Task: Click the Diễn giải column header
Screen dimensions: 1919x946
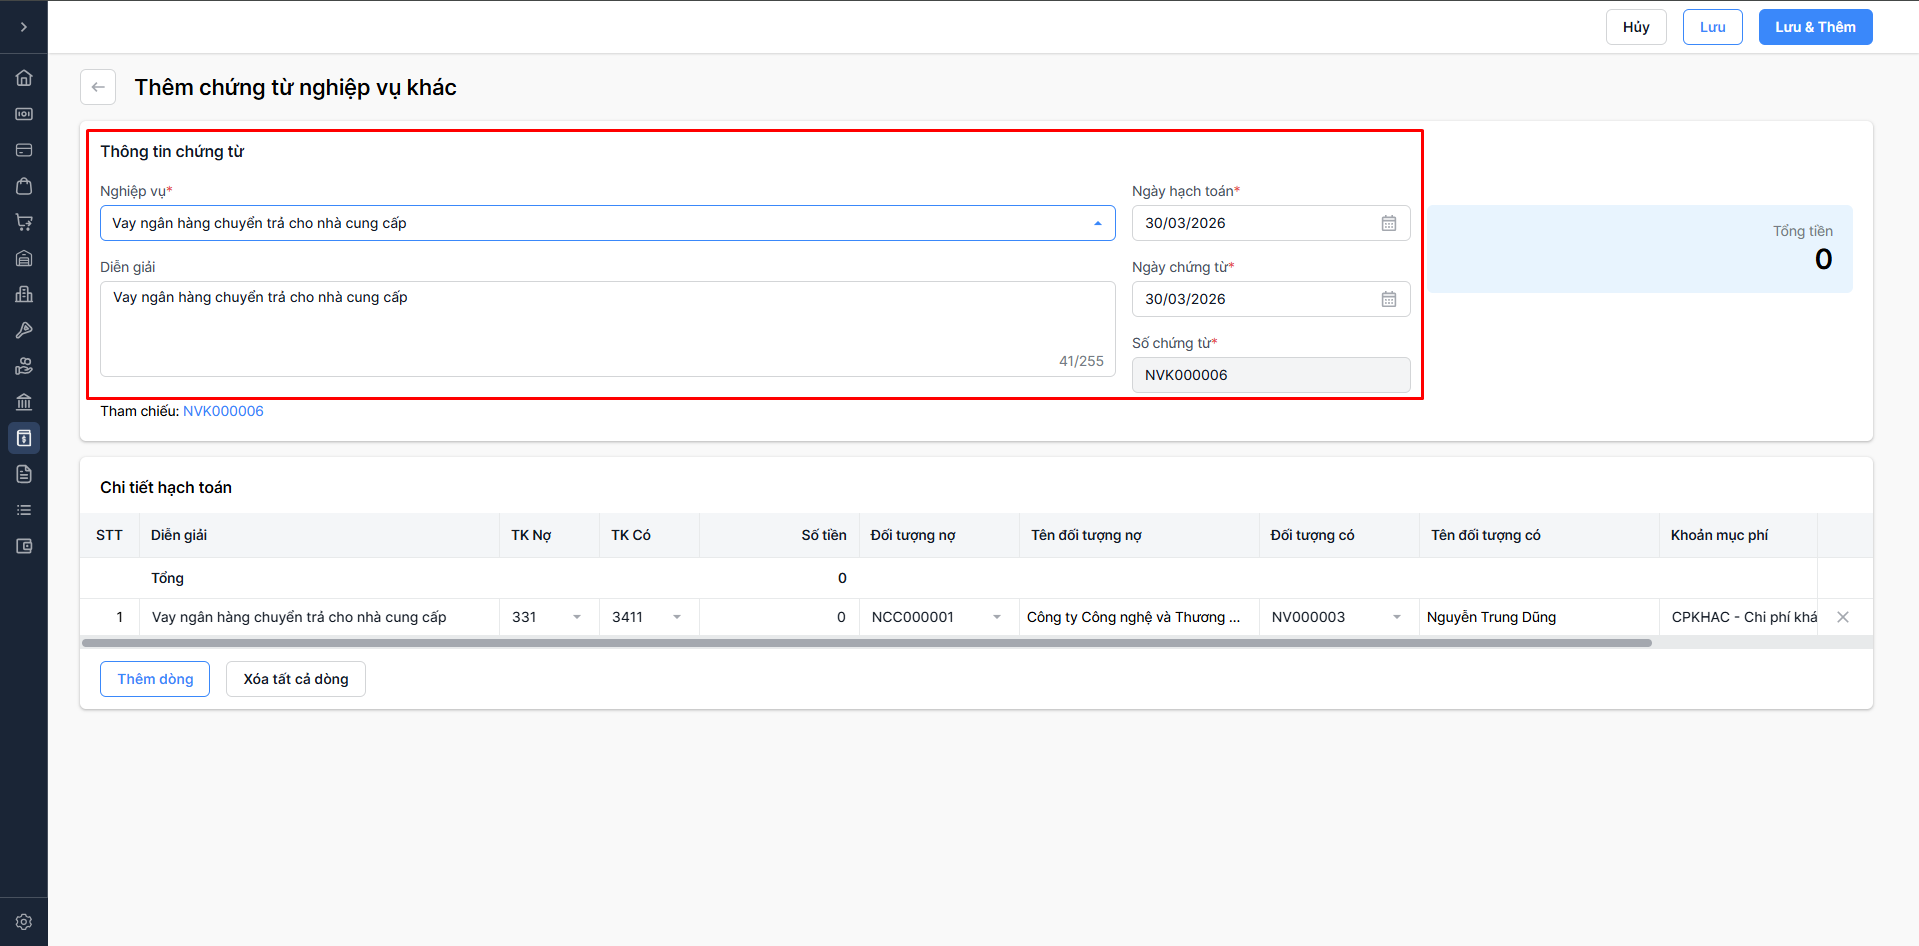Action: (319, 535)
